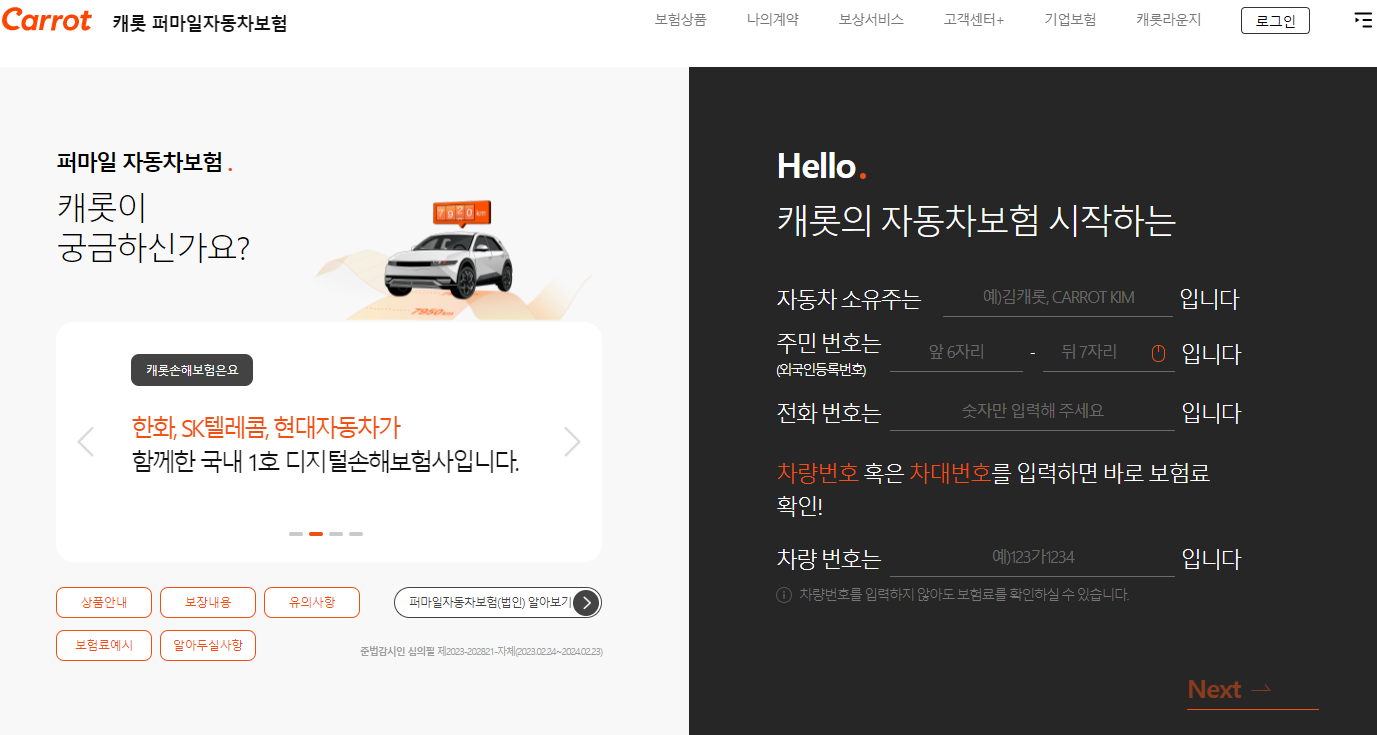Click the Next arrow button
This screenshot has width=1377, height=735.
coord(1252,690)
